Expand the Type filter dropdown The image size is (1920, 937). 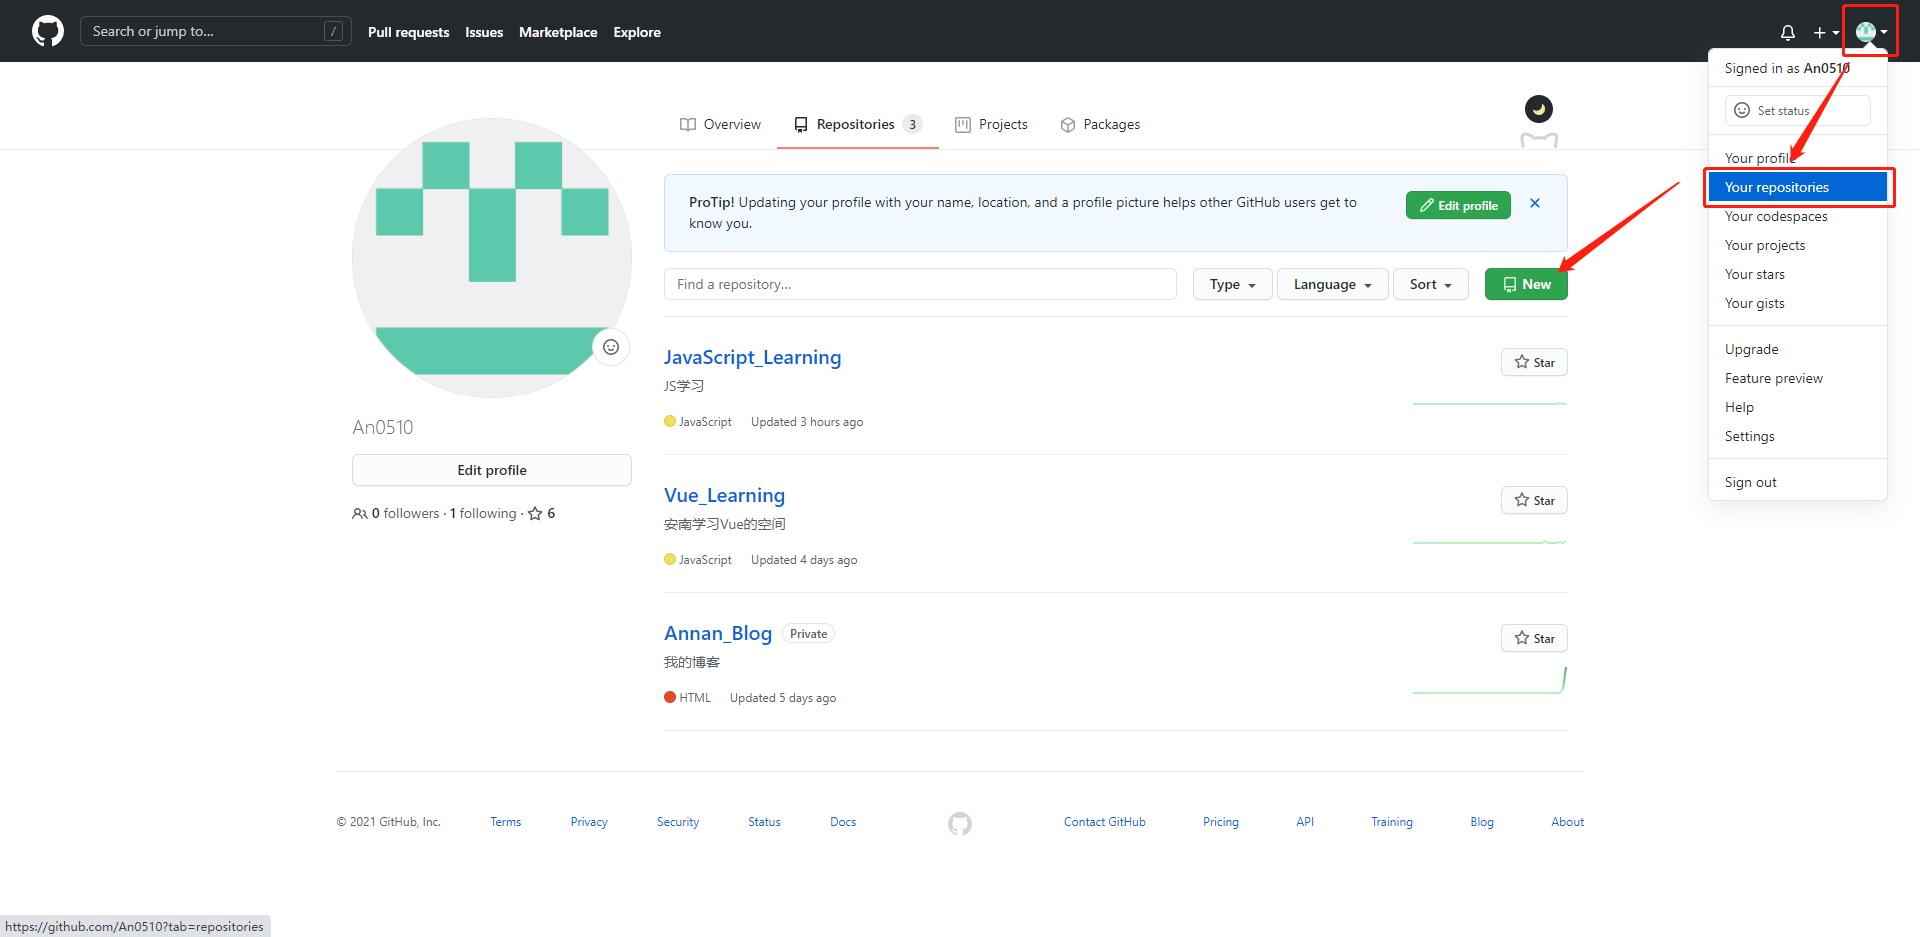coord(1232,284)
